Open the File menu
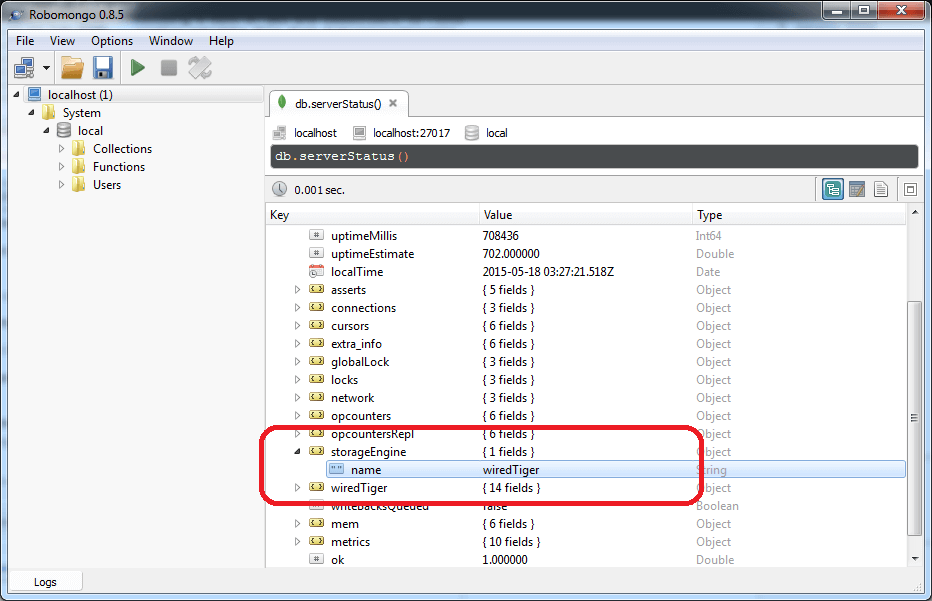This screenshot has height=601, width=932. click(x=25, y=40)
